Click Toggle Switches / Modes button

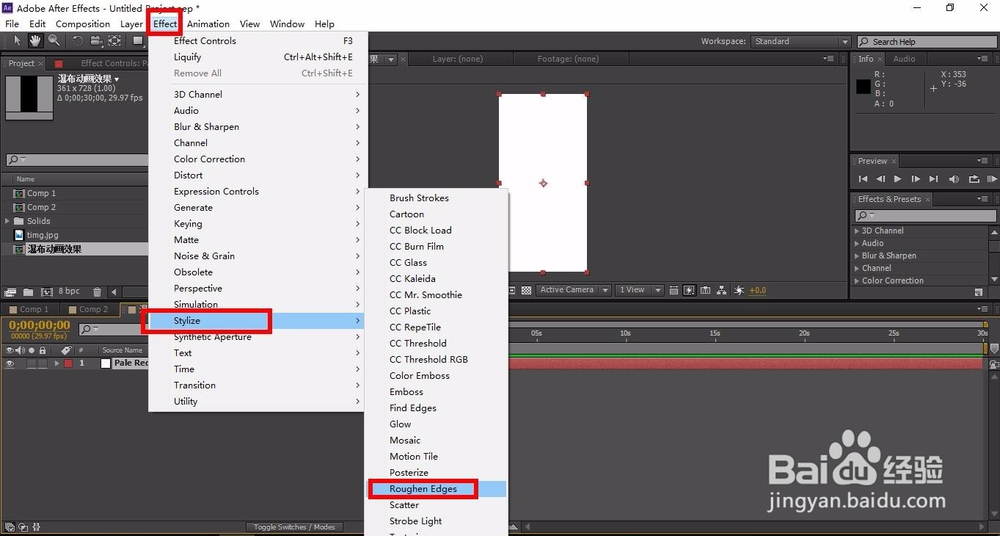(295, 527)
